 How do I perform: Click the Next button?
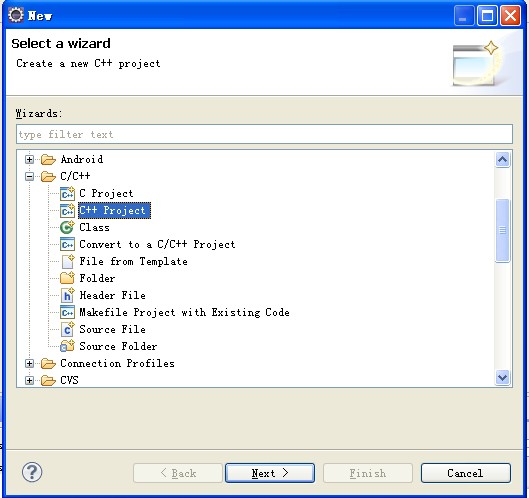point(270,473)
